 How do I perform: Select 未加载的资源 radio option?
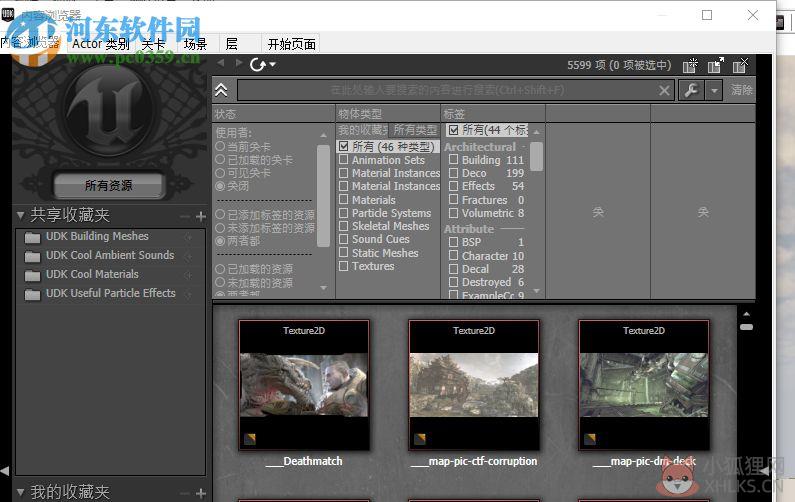click(x=220, y=282)
